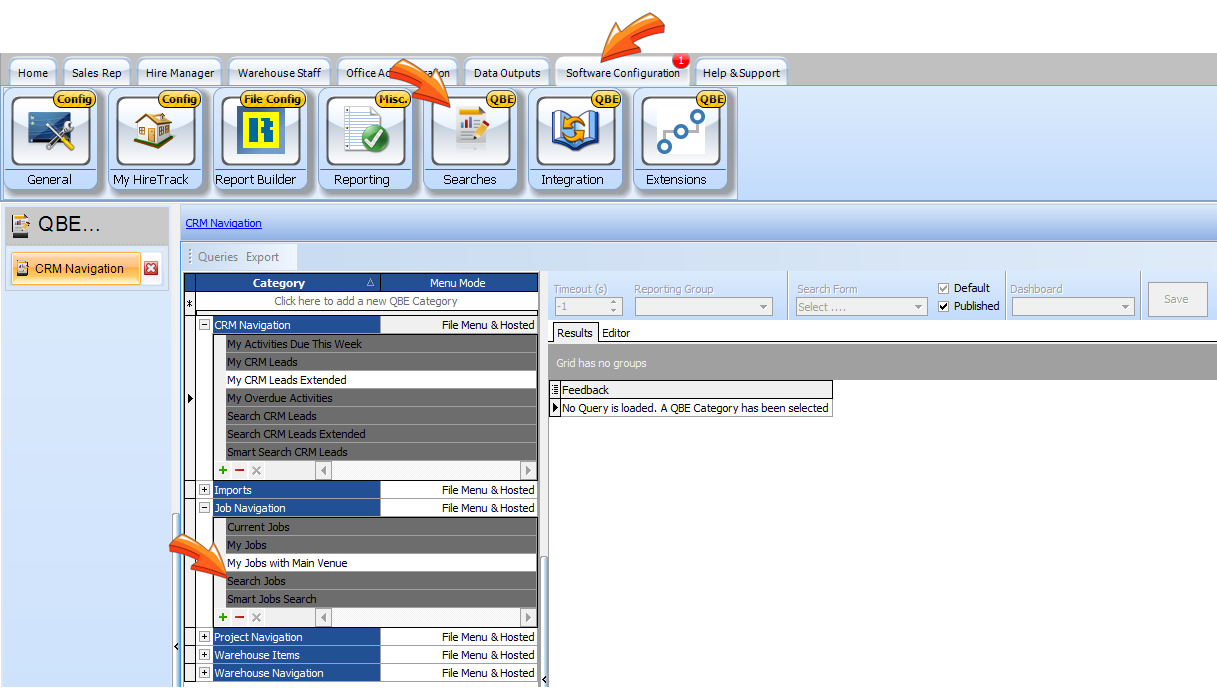This screenshot has height=688, width=1217.
Task: Toggle the Default checkbox
Action: coord(943,289)
